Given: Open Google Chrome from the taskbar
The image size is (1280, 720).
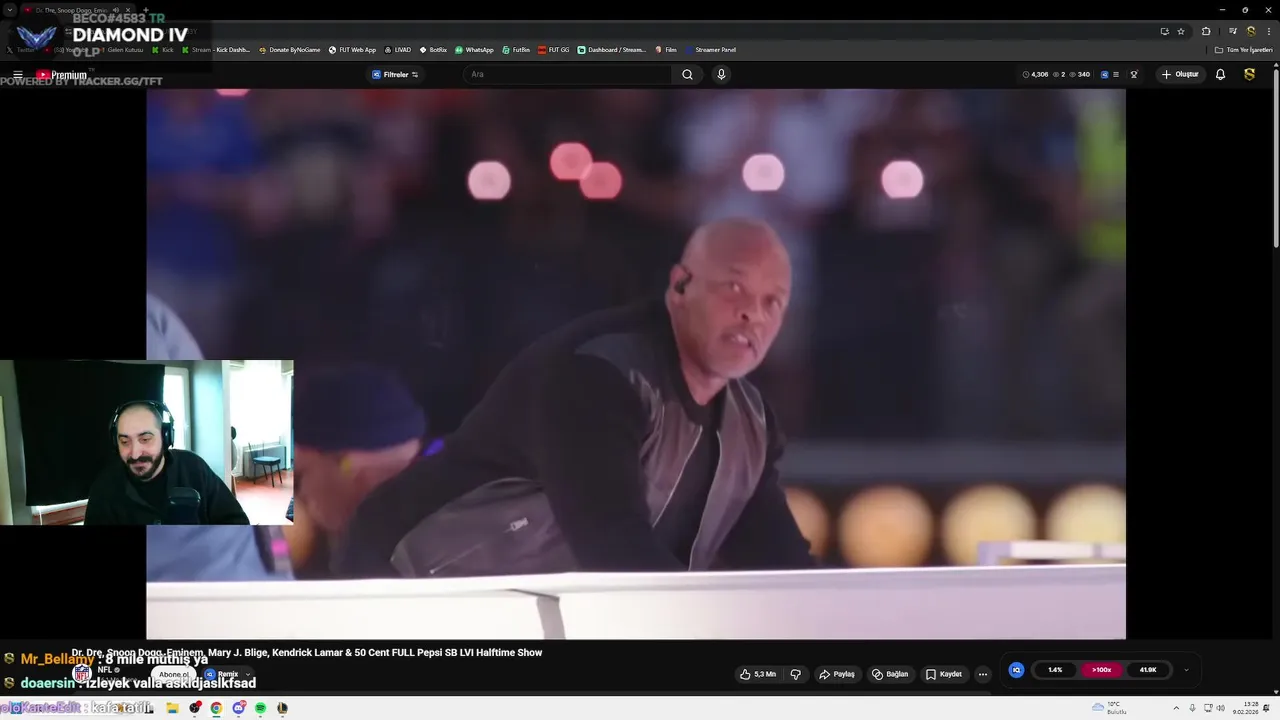Looking at the screenshot, I should (216, 708).
